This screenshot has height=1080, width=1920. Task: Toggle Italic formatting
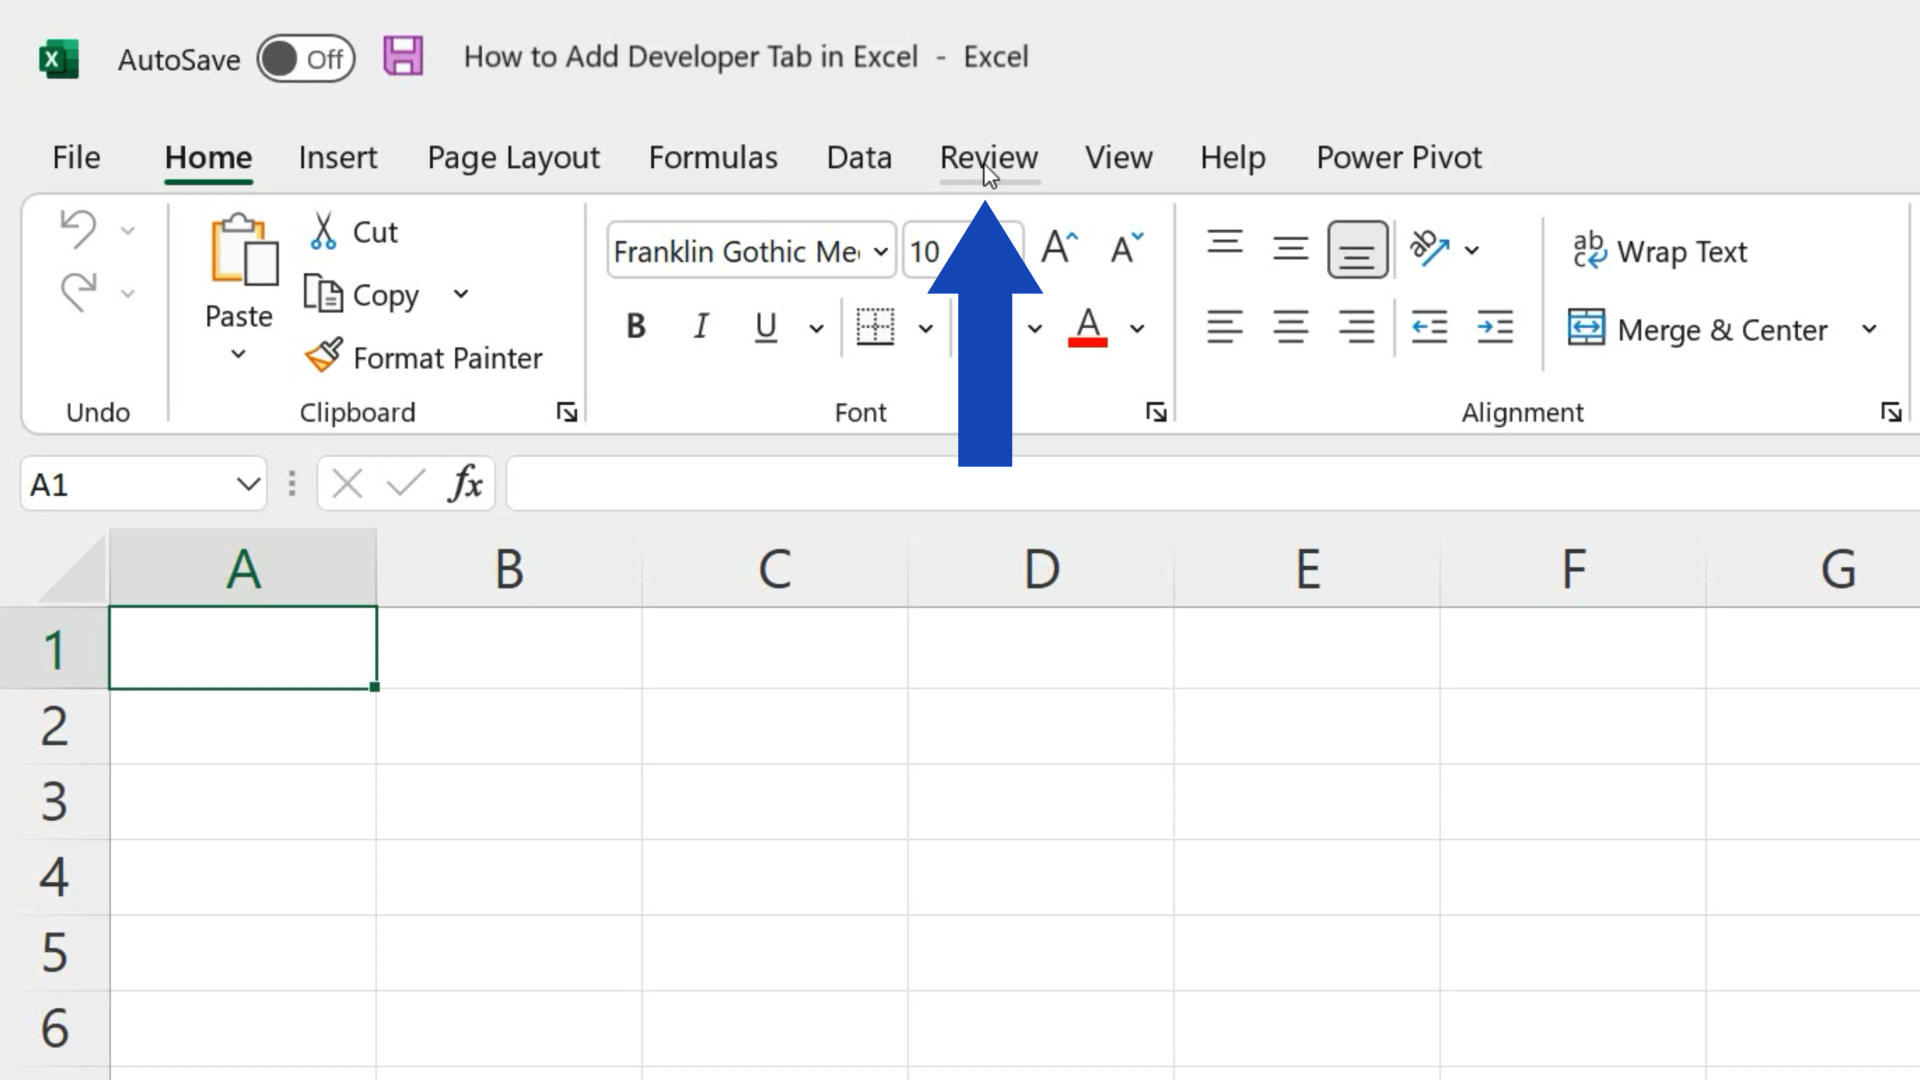click(701, 326)
